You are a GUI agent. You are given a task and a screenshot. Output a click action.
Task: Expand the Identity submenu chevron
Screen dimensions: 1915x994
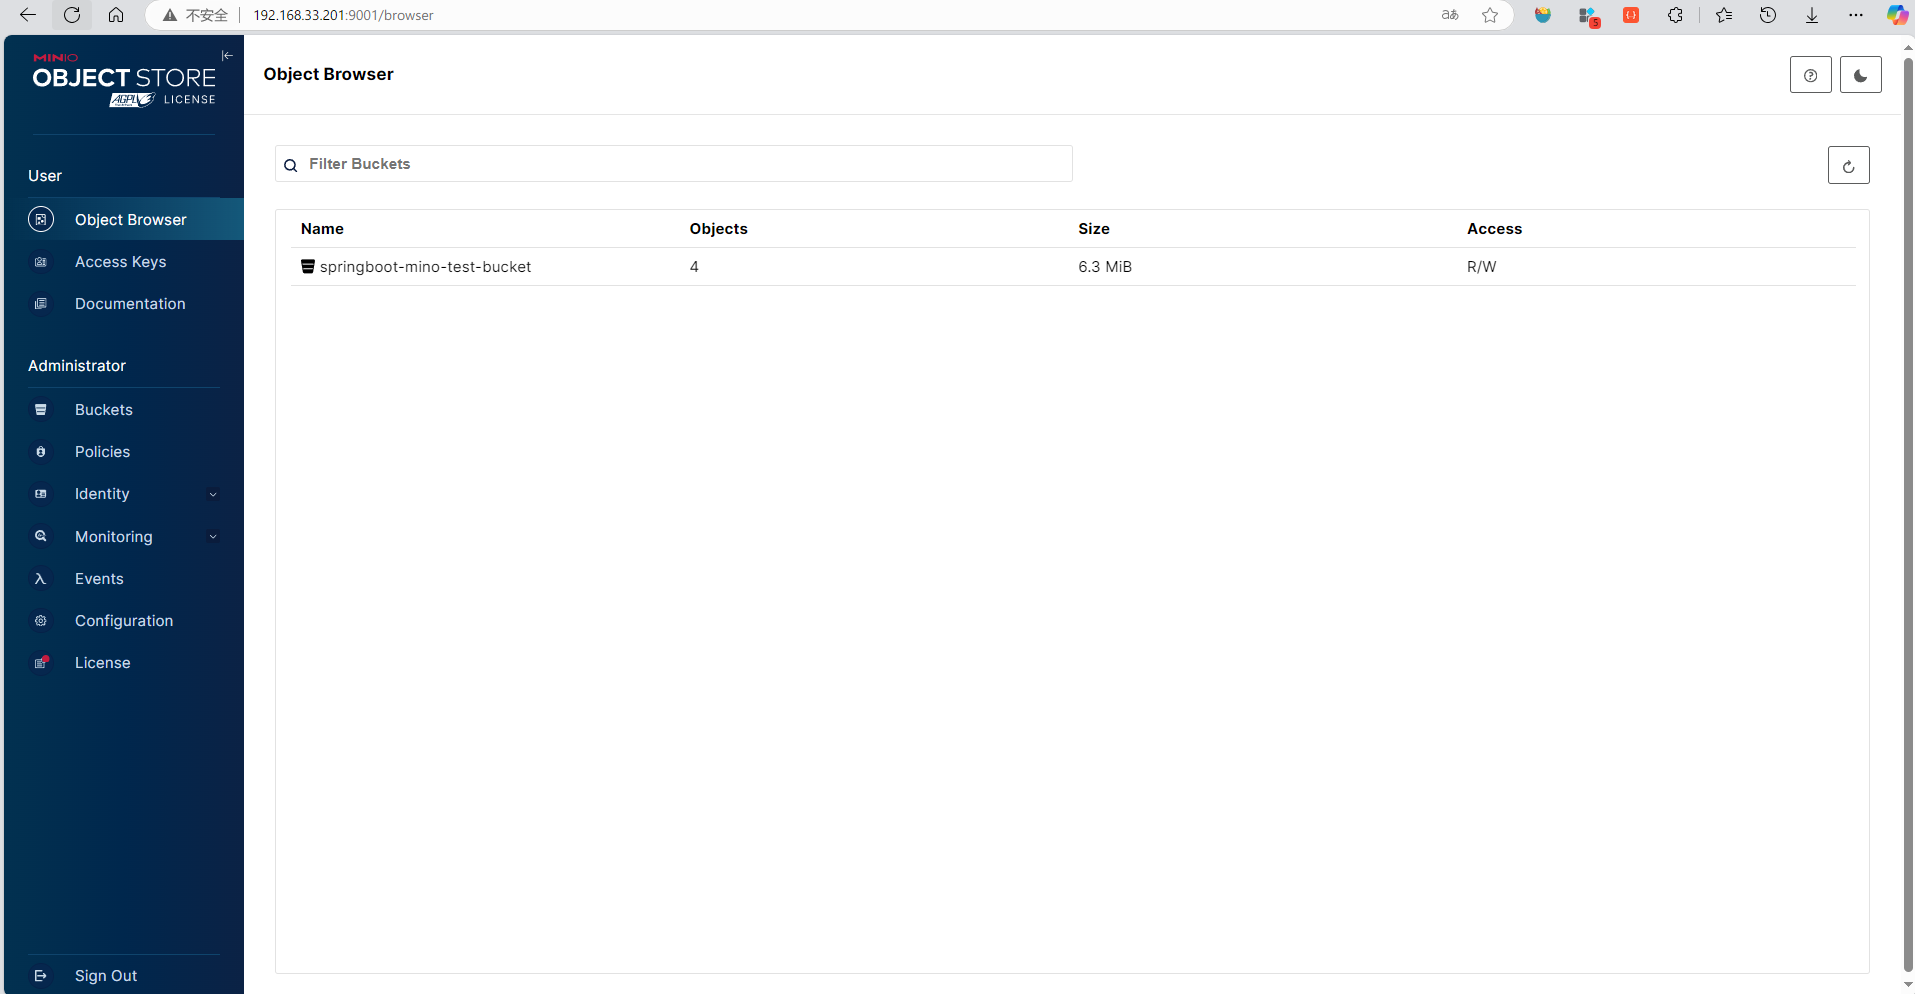213,494
